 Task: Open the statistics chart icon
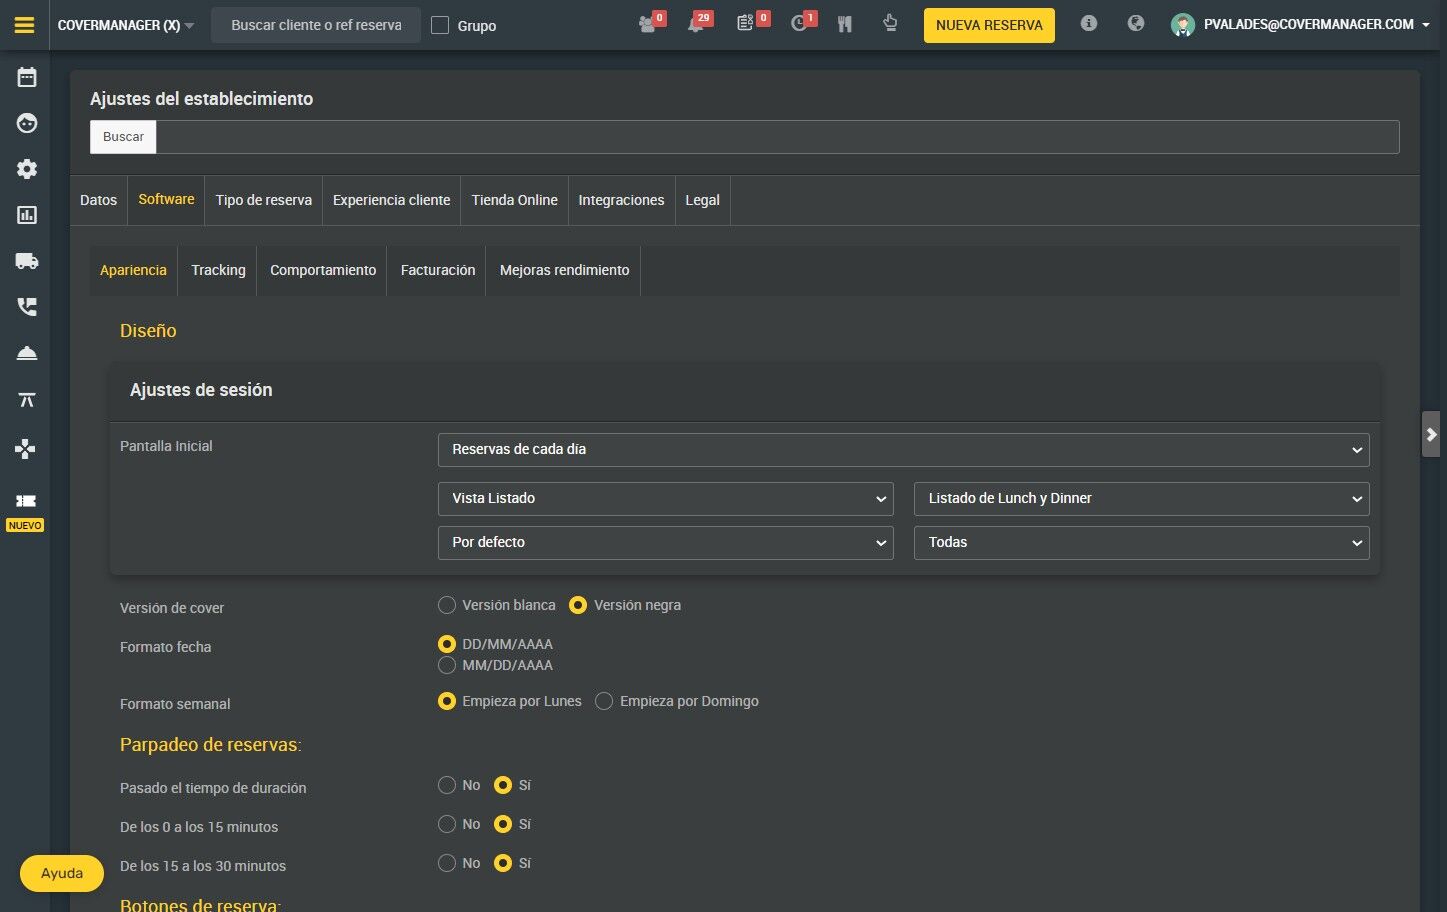[27, 215]
